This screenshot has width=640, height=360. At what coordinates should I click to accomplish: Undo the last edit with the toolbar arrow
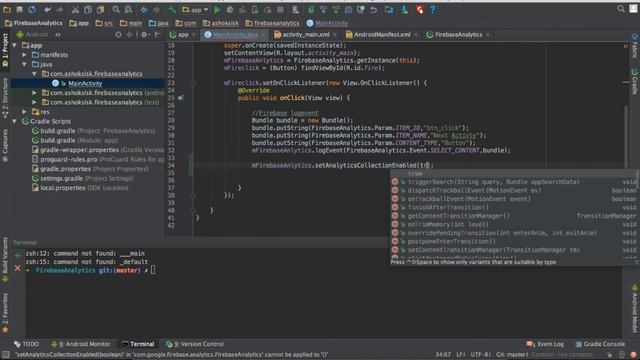click(x=48, y=9)
